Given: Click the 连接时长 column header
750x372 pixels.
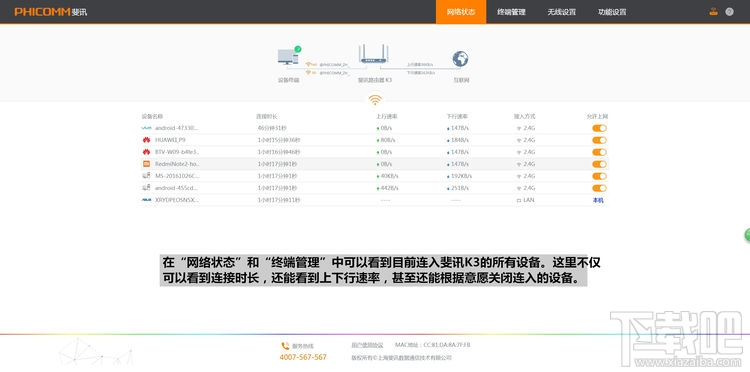Looking at the screenshot, I should [266, 116].
